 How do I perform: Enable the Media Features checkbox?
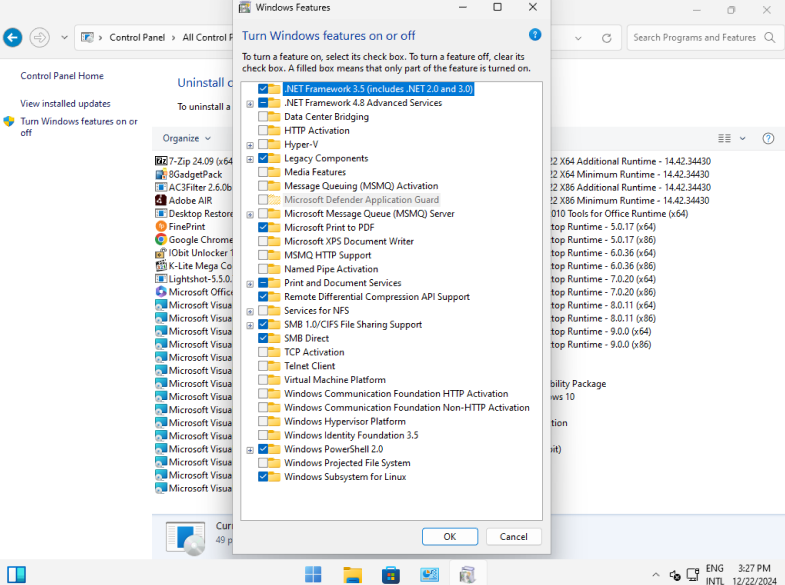[263, 172]
